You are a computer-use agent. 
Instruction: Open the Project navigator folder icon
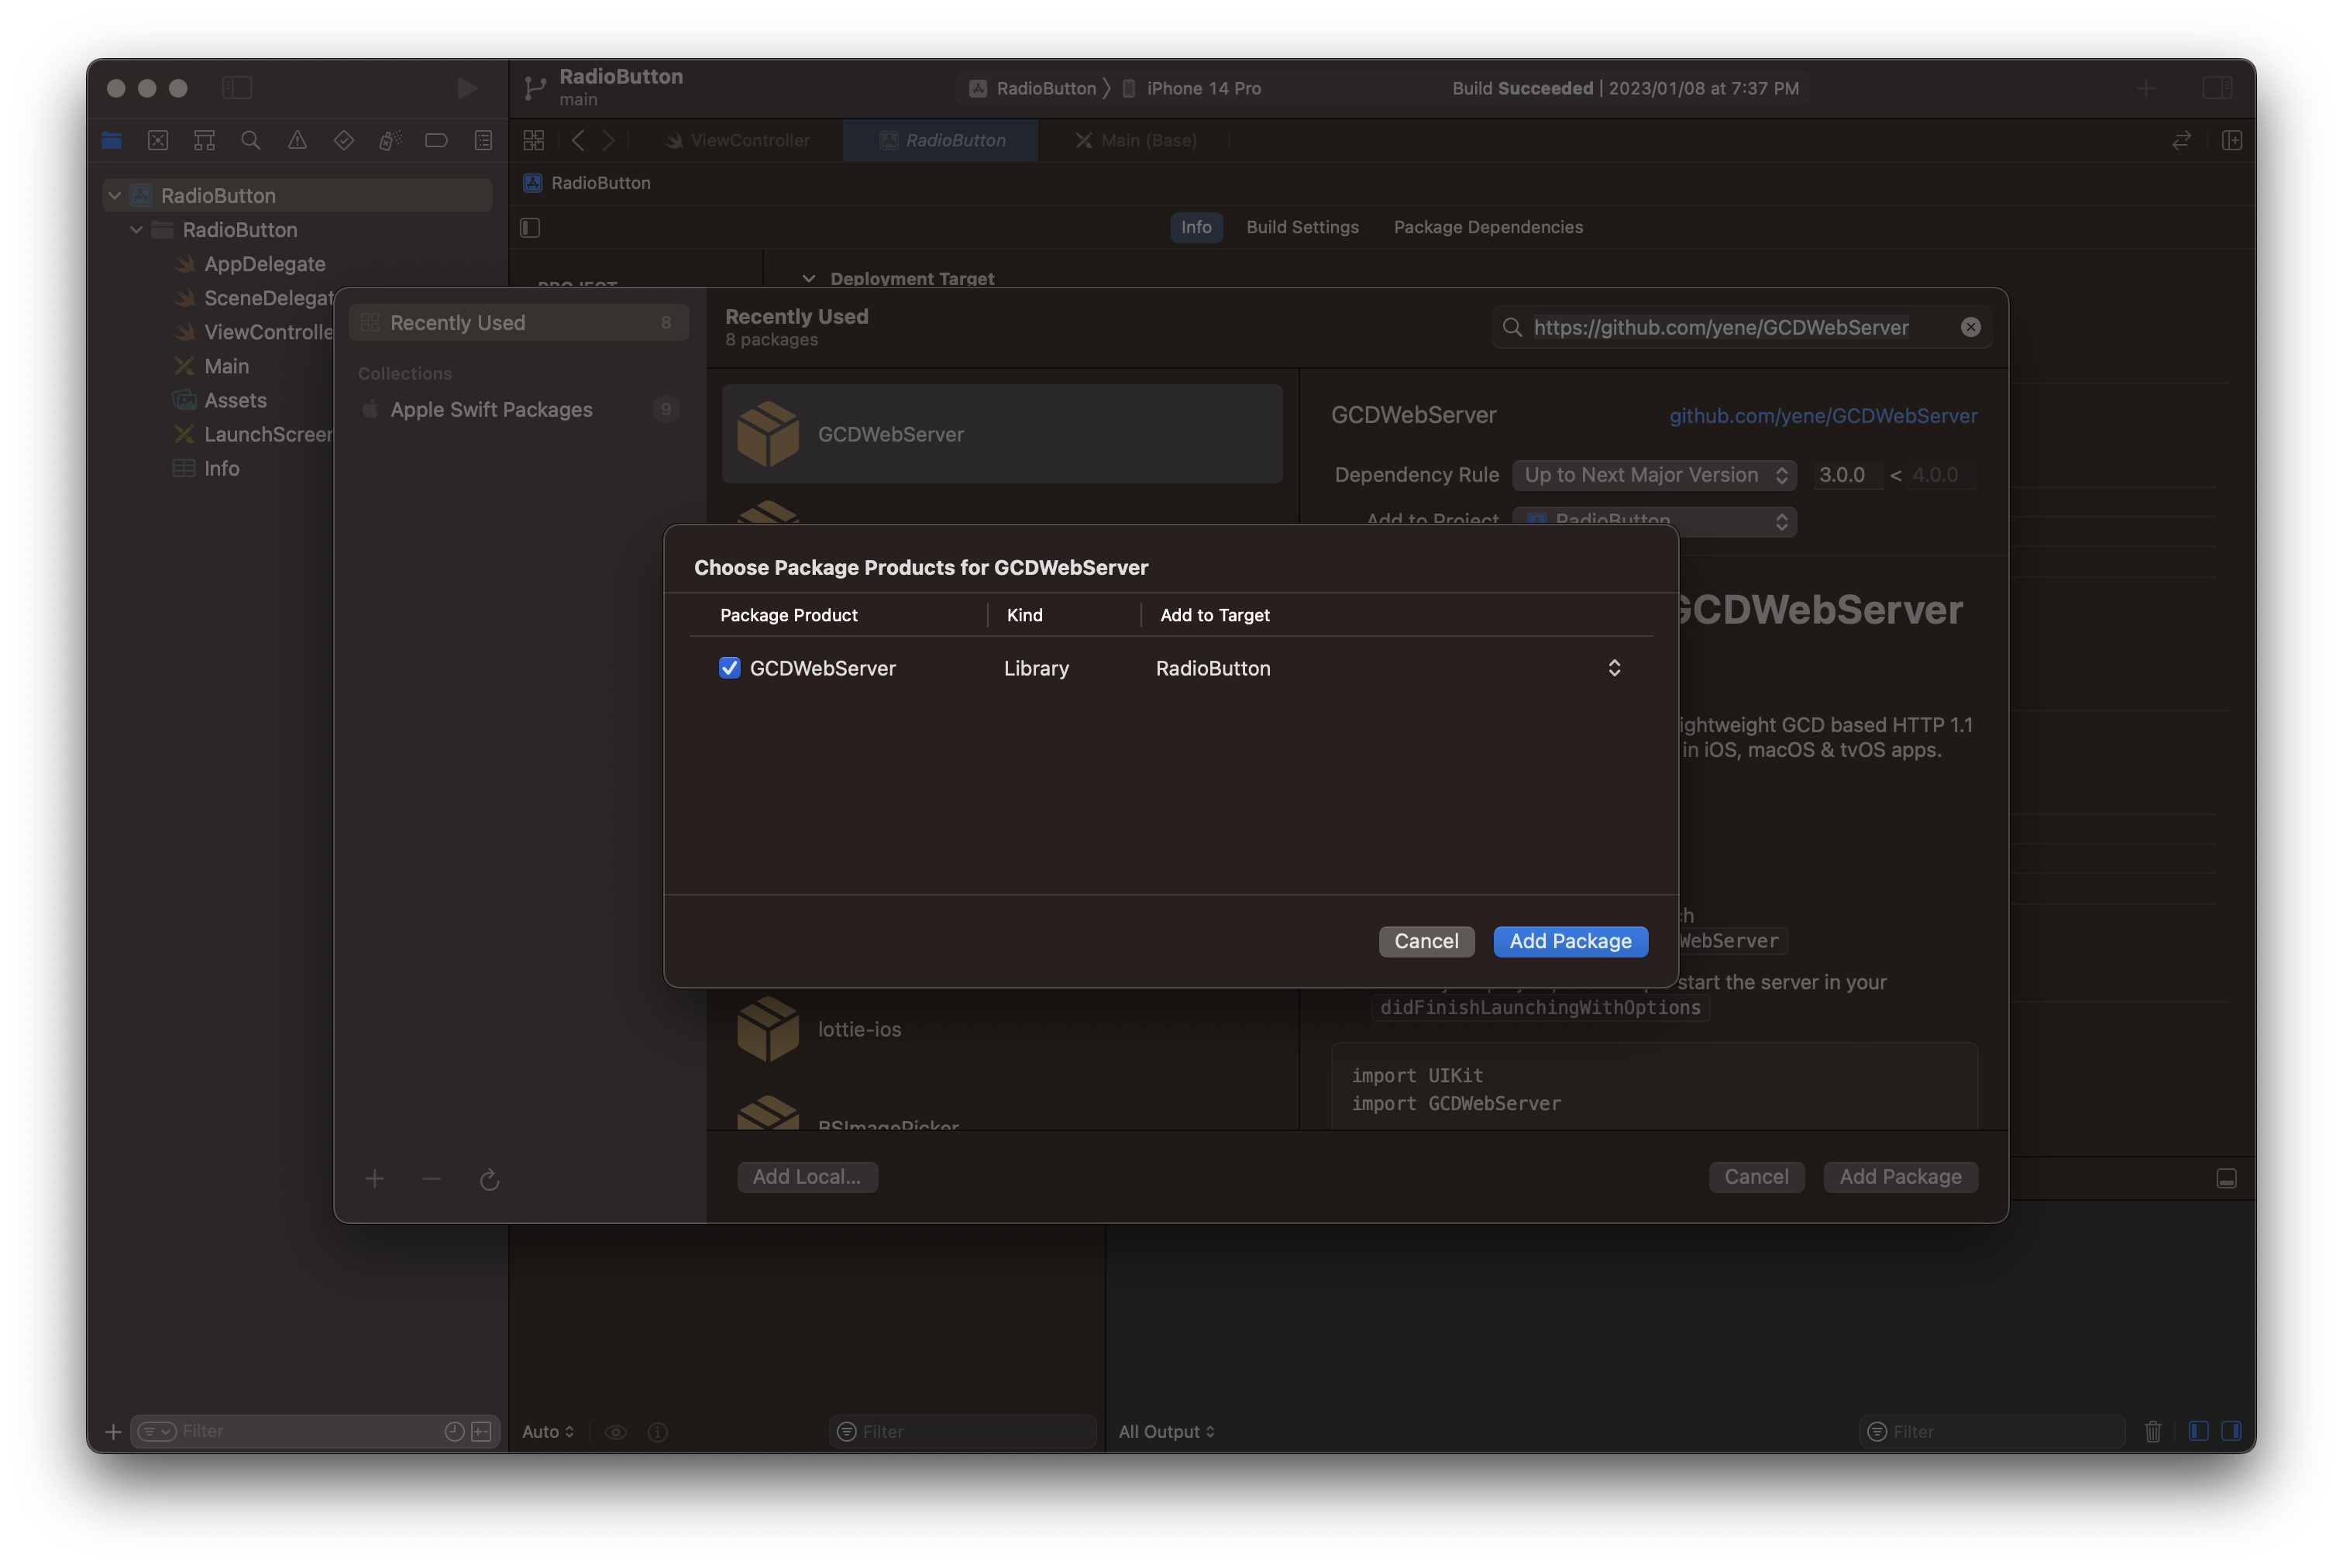112,141
